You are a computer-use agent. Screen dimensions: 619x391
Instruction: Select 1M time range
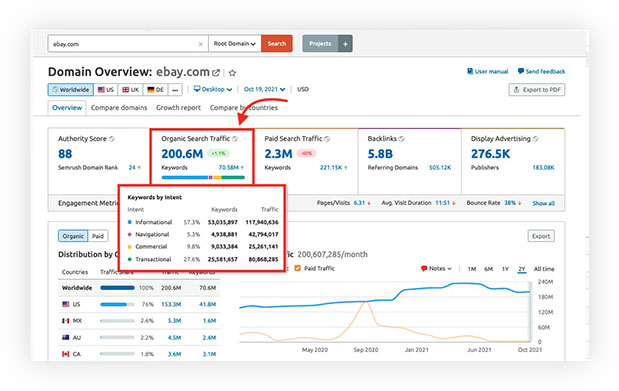(472, 269)
